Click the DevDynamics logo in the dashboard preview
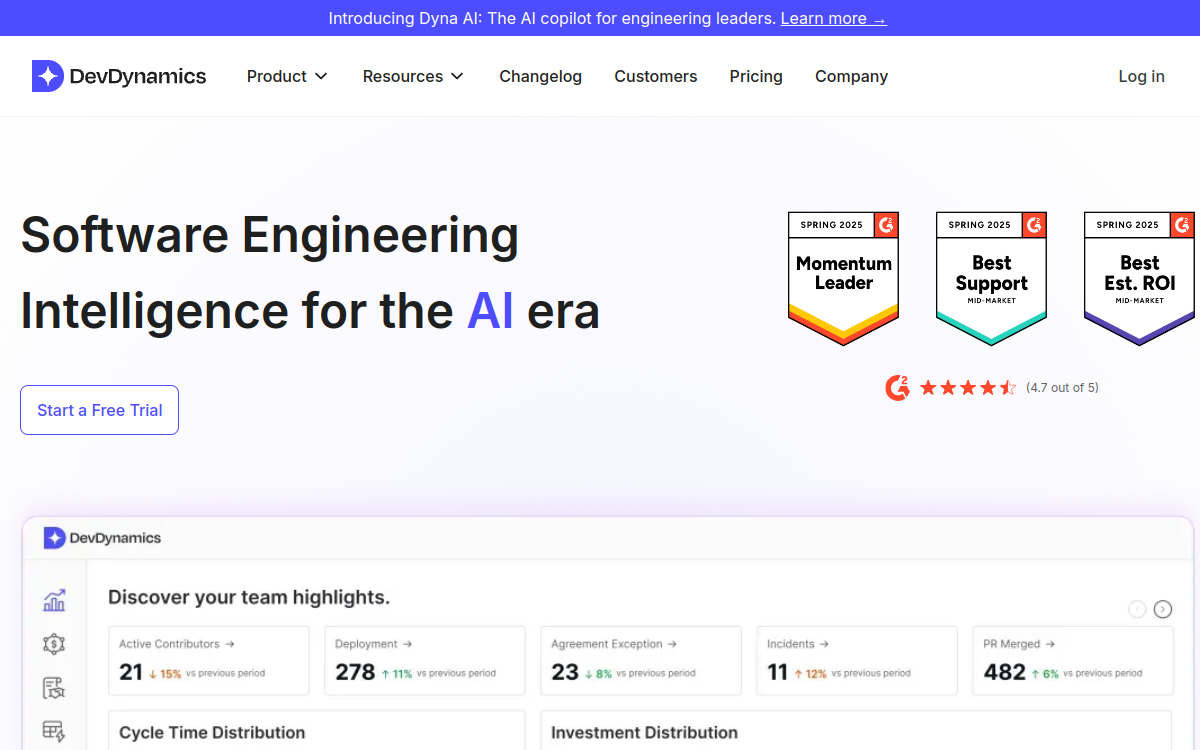Screen dimensions: 1200x750 pos(102,538)
